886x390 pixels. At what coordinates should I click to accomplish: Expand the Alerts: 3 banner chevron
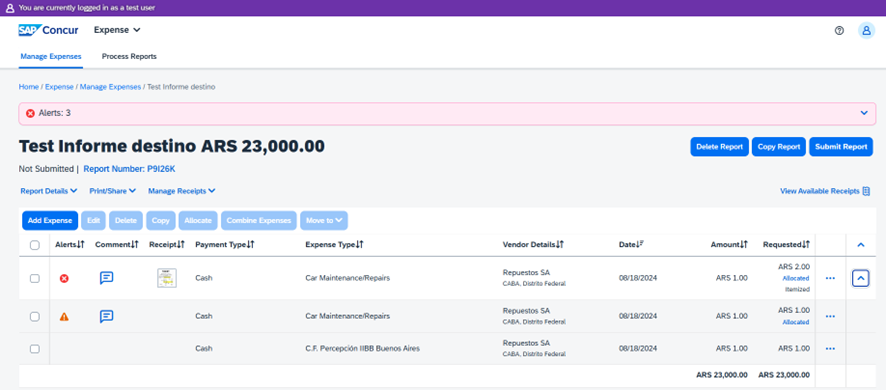pyautogui.click(x=864, y=113)
